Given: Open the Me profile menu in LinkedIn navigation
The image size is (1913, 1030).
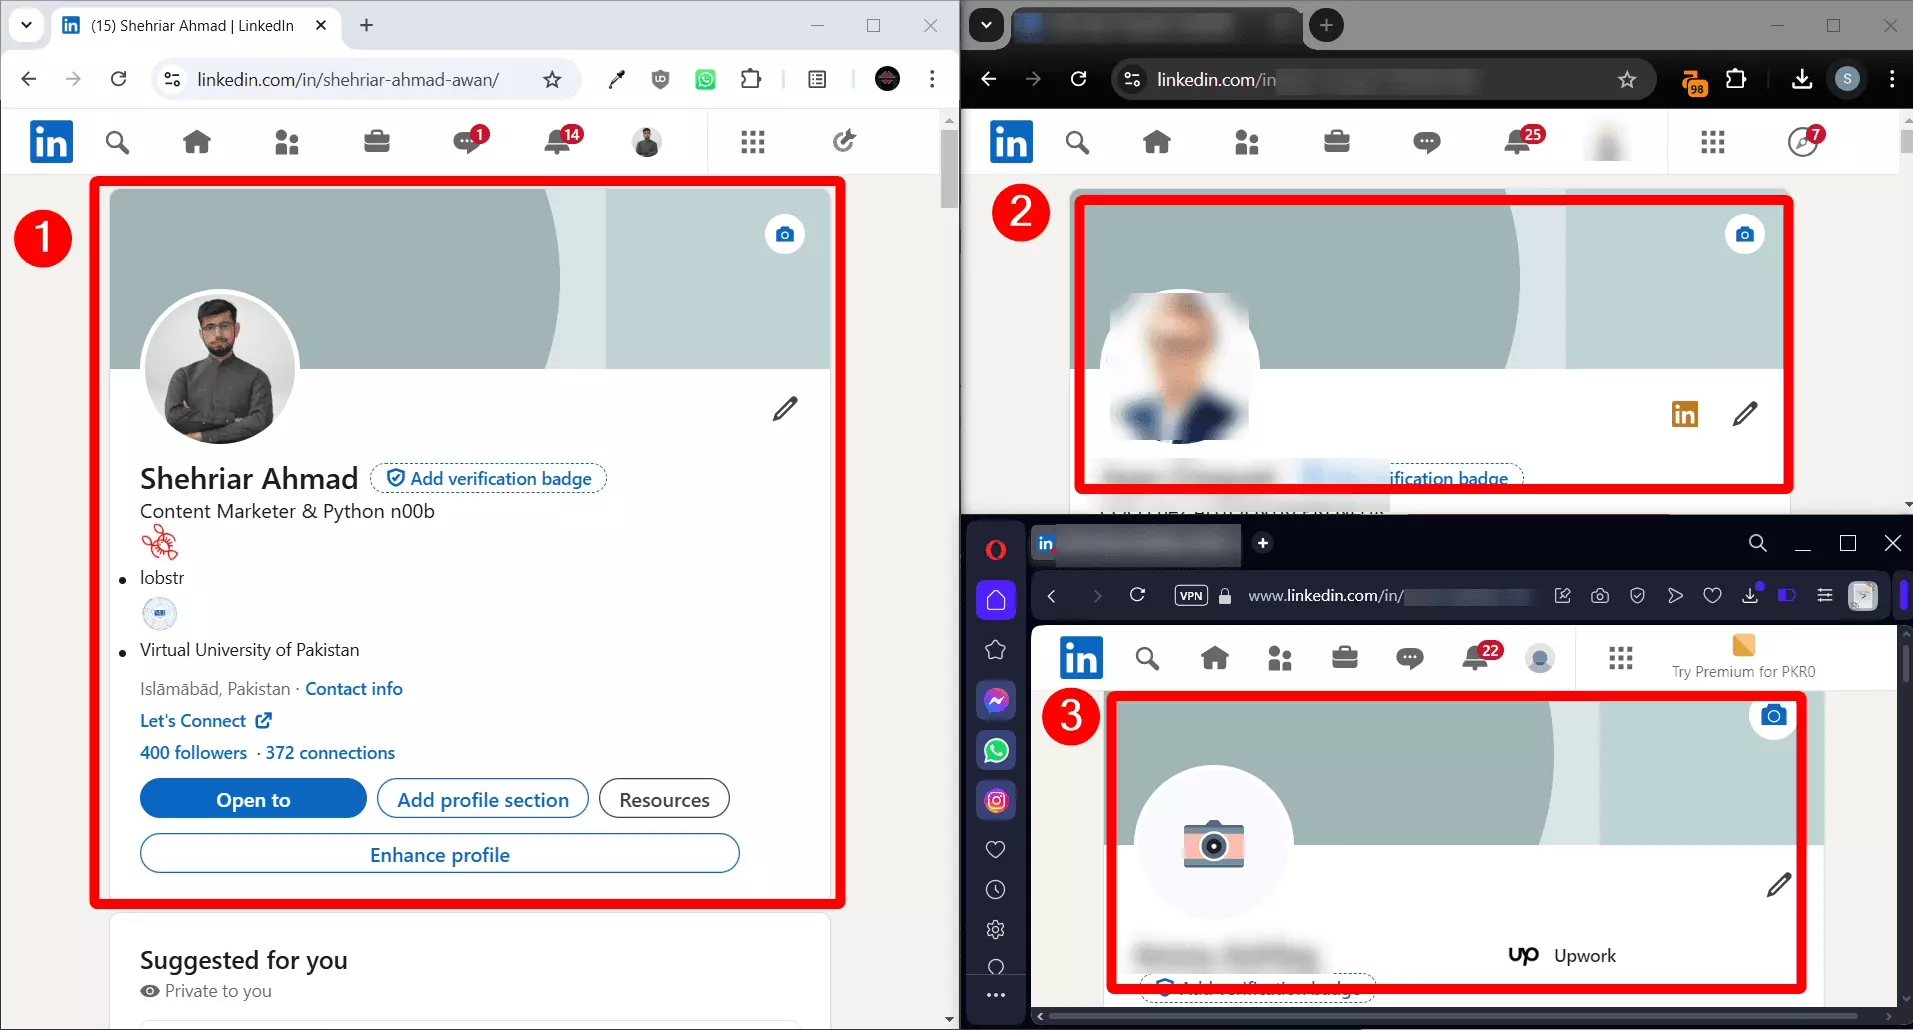Looking at the screenshot, I should tap(646, 141).
